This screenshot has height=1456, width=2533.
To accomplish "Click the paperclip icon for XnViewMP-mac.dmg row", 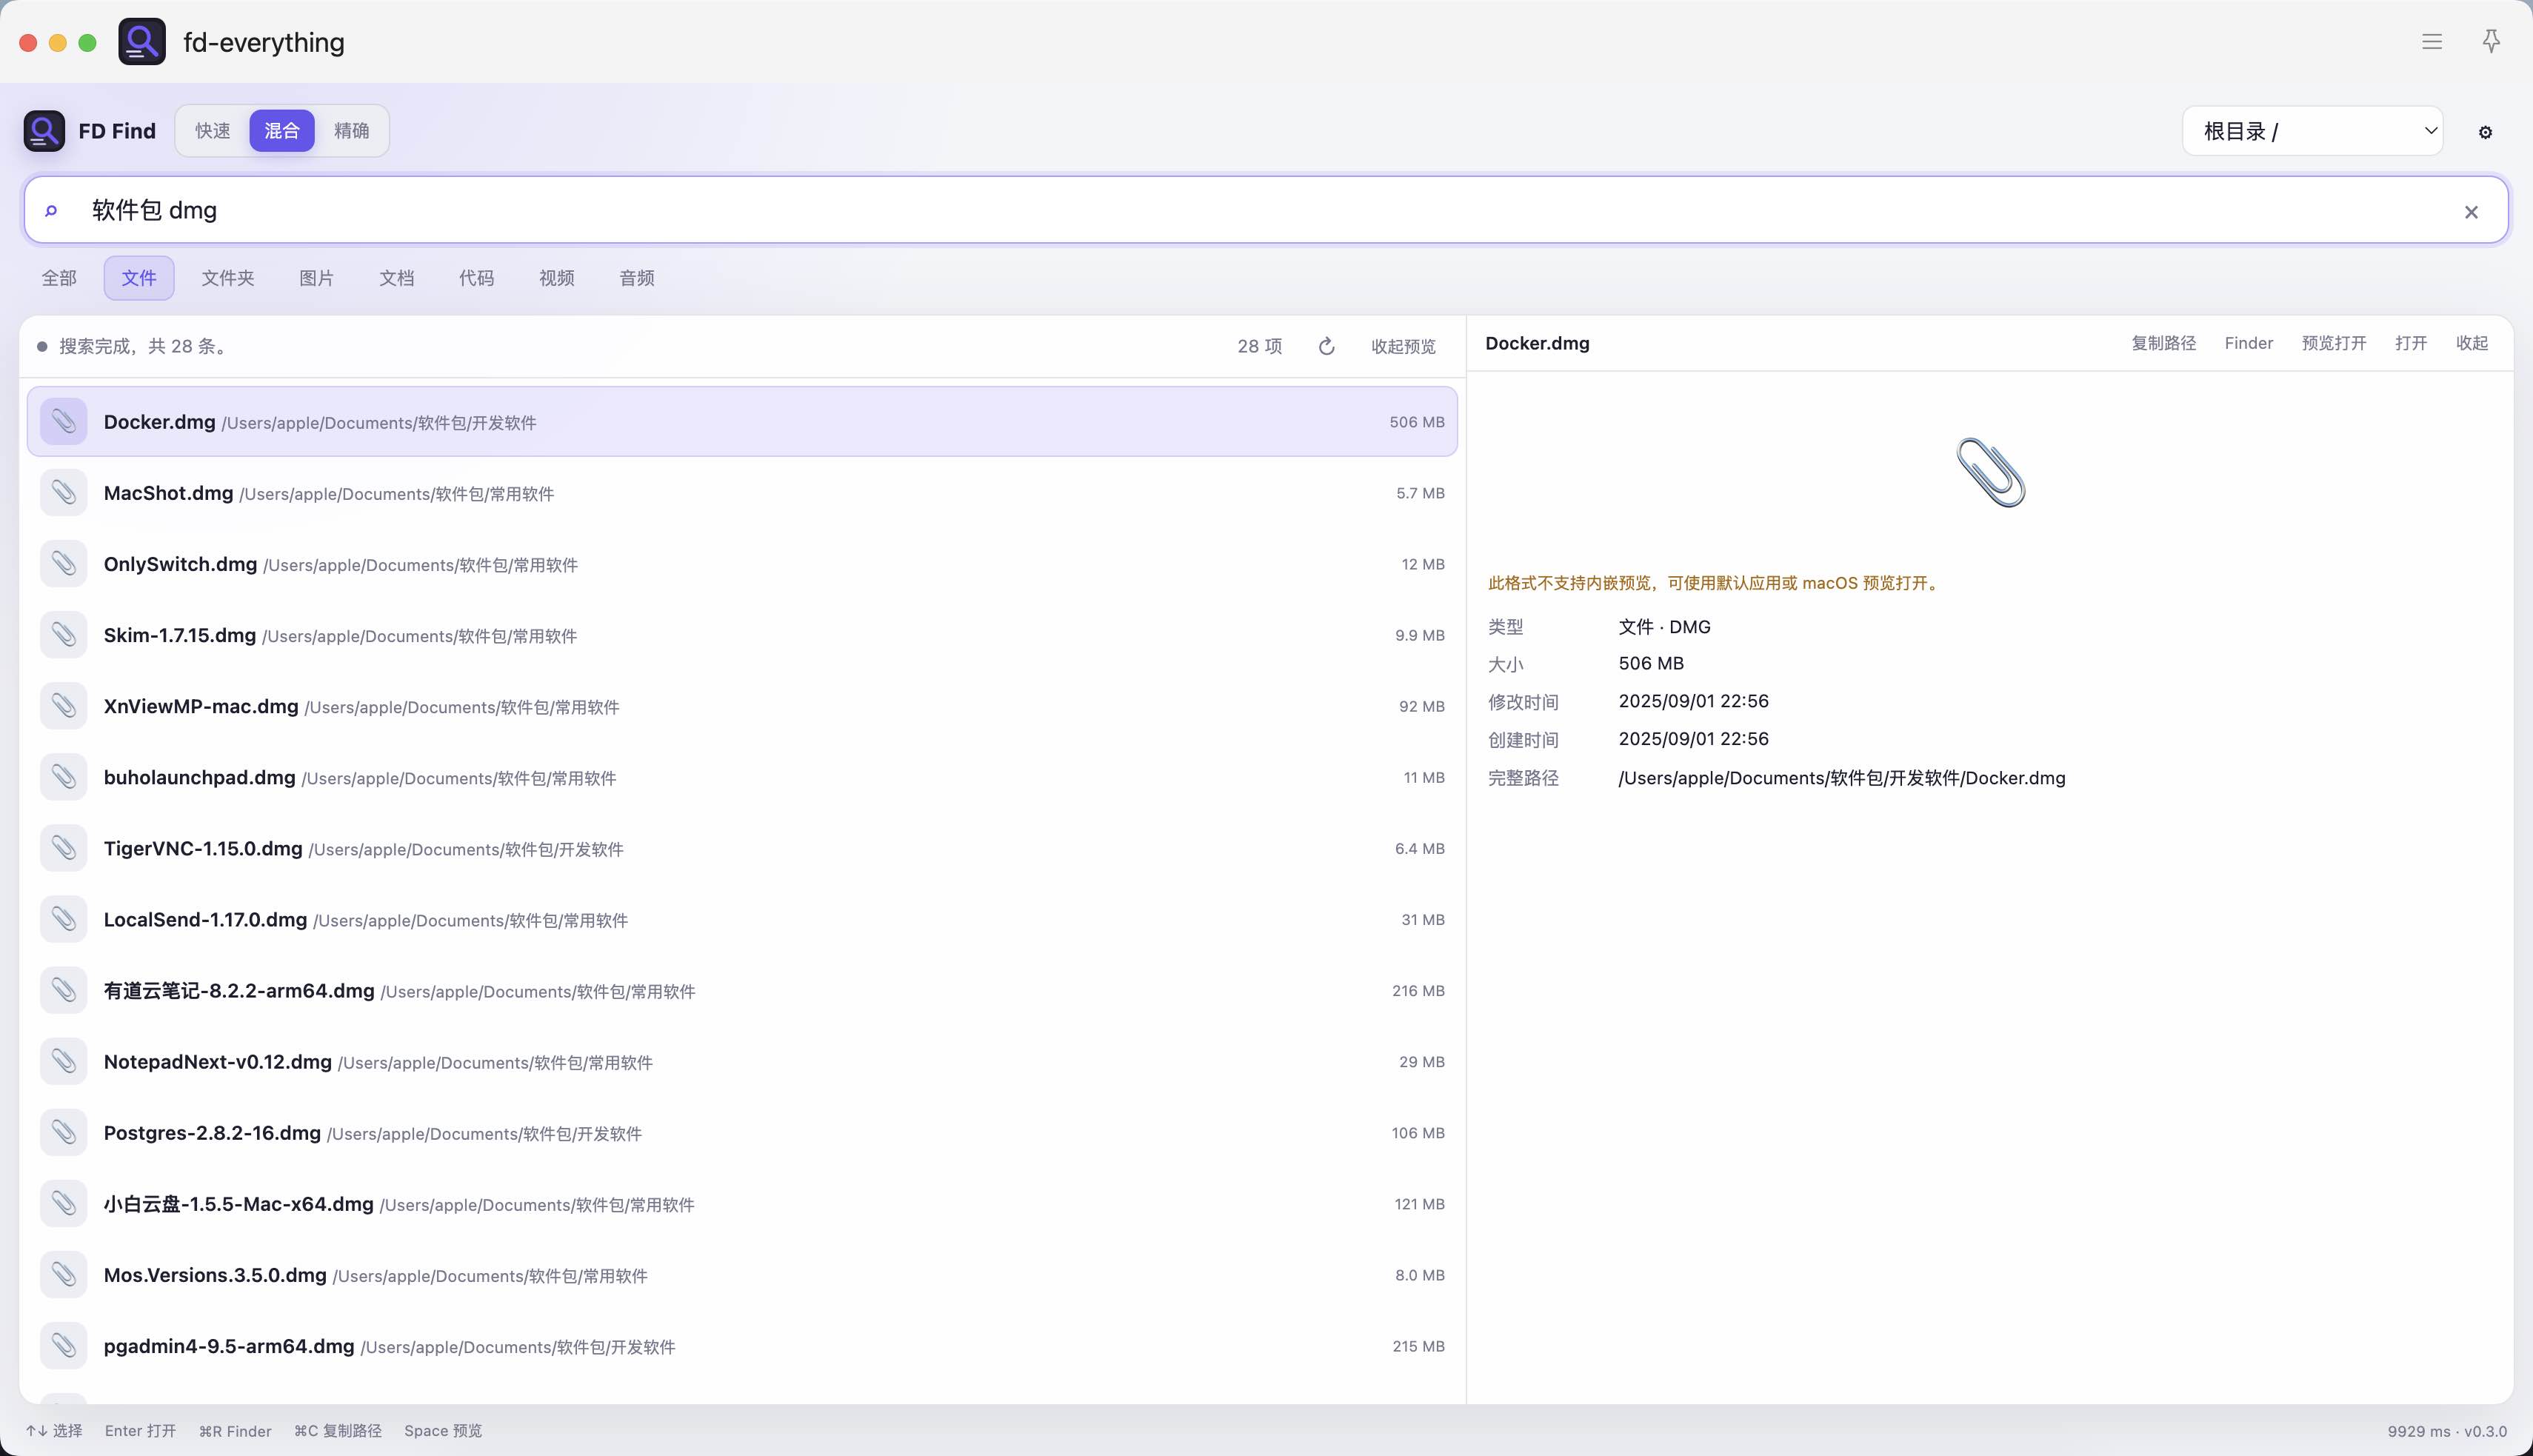I will [x=64, y=705].
